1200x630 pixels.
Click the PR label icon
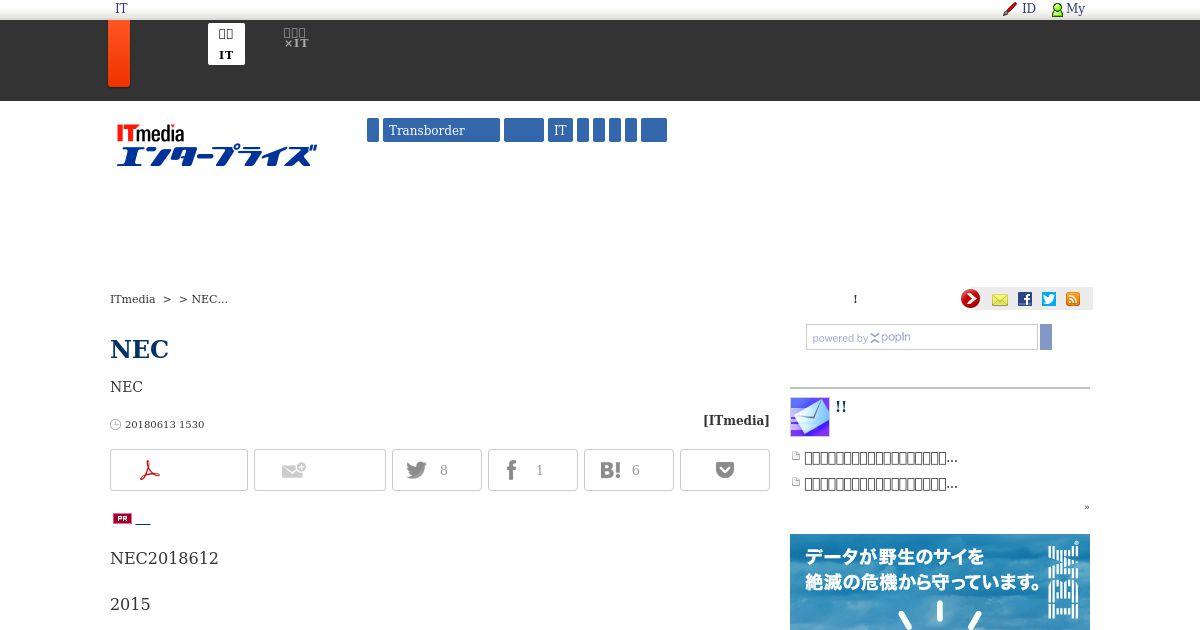click(122, 518)
